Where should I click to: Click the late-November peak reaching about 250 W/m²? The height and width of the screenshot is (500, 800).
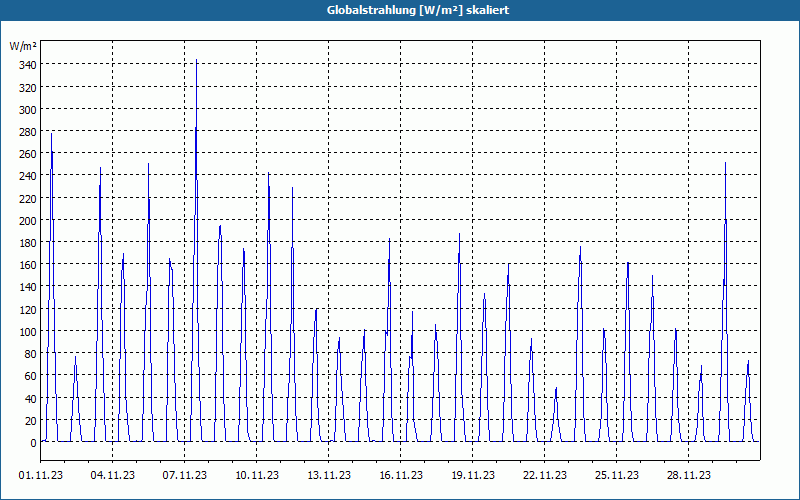pos(726,163)
